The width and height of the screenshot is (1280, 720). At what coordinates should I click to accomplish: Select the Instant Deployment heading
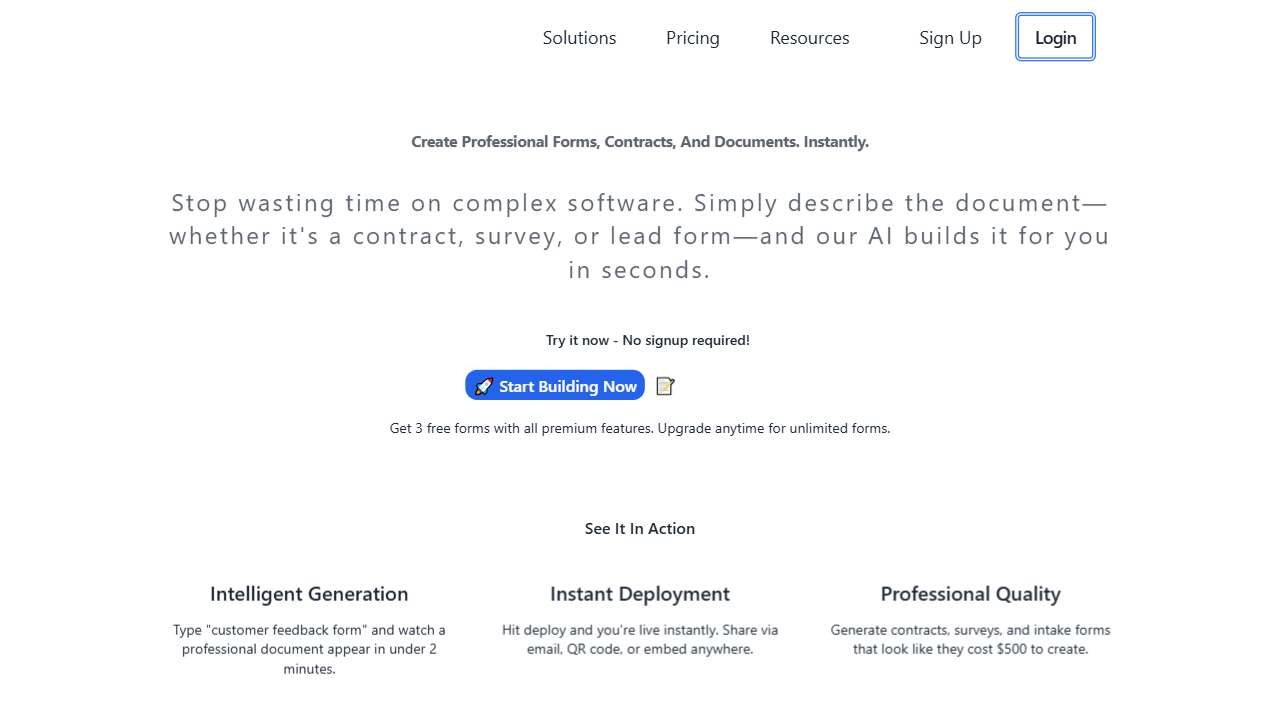pos(640,594)
